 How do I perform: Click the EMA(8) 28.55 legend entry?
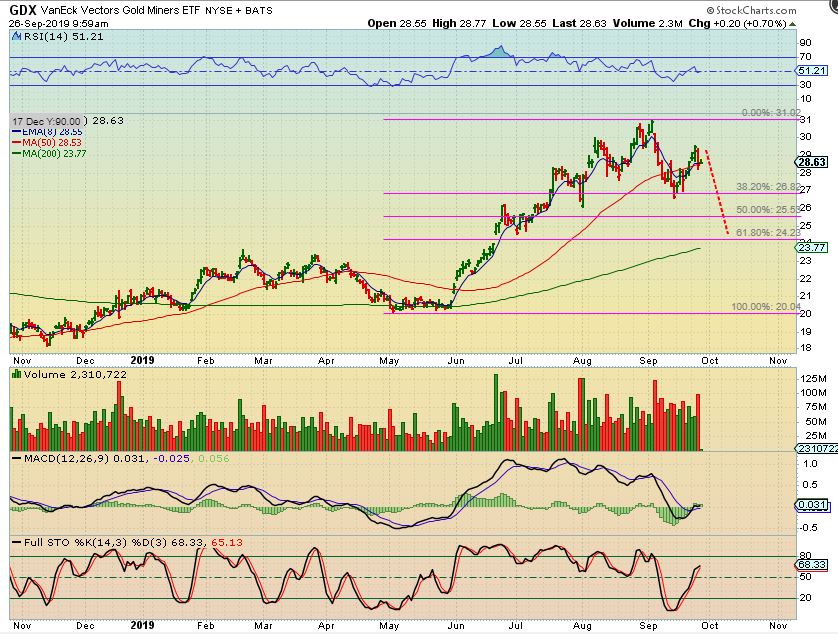47,132
